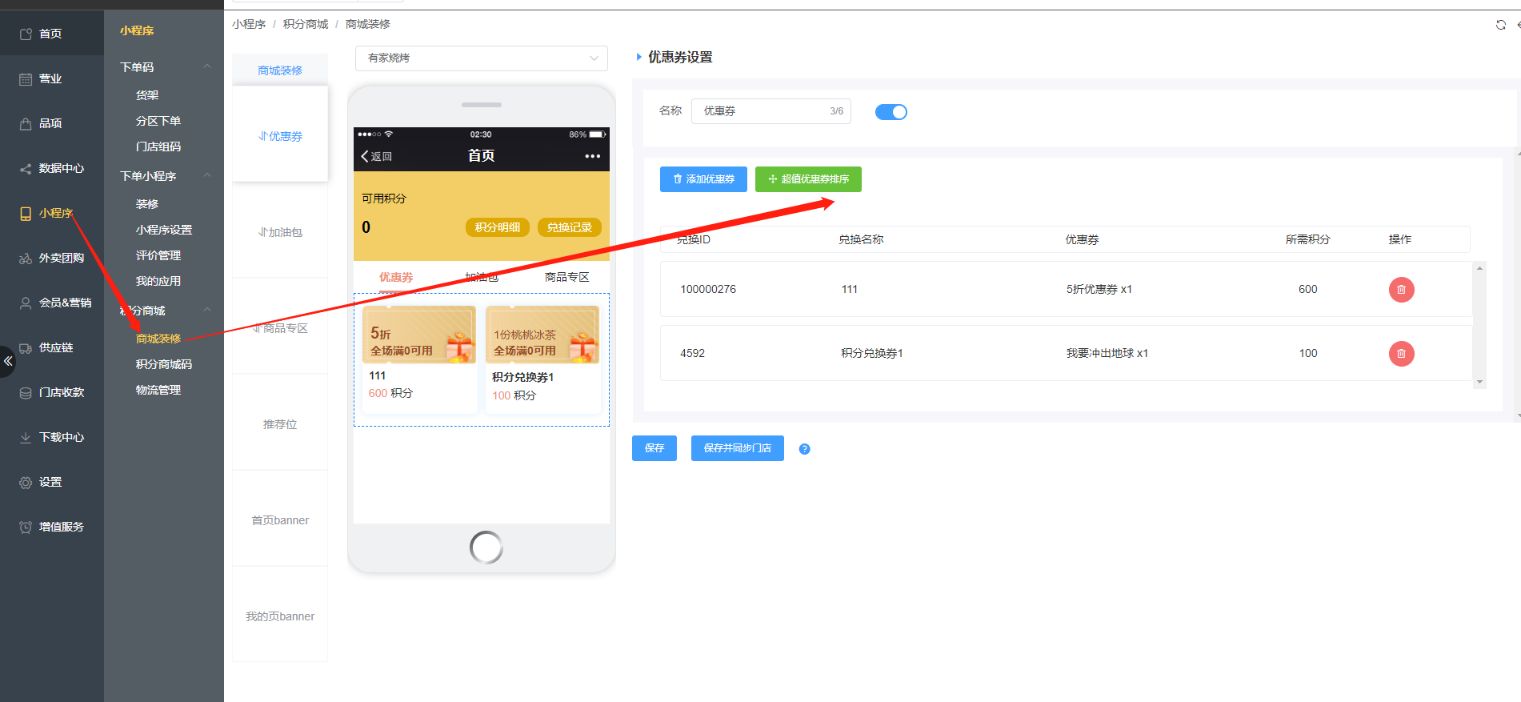Image resolution: width=1521 pixels, height=702 pixels.
Task: Delete the 积分兑换券1 row
Action: [1401, 353]
